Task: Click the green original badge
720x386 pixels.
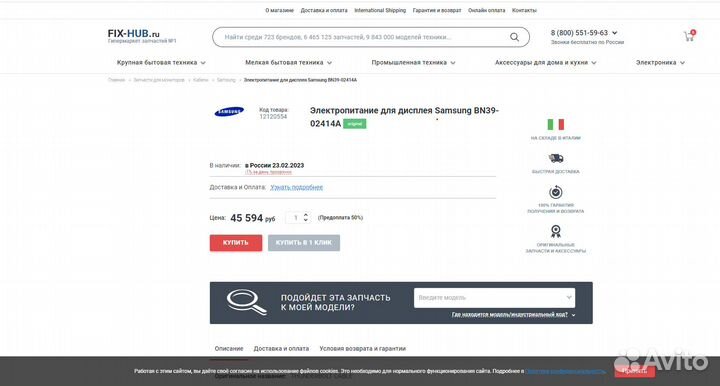Action: coord(354,124)
